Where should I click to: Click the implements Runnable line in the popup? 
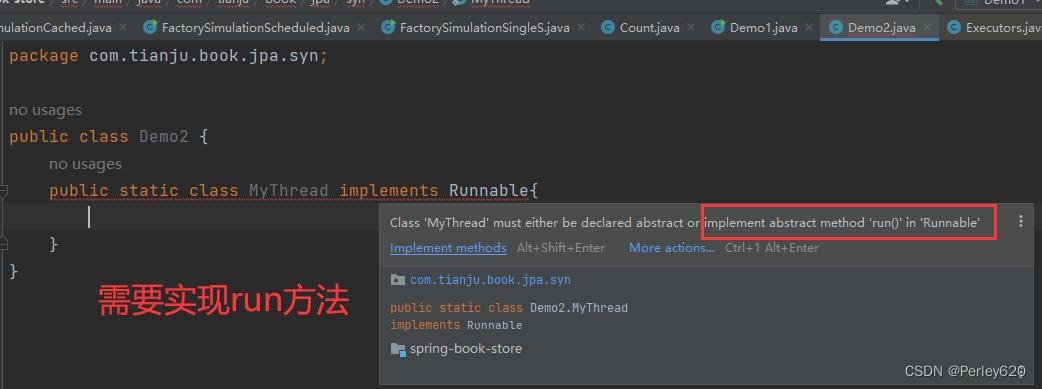tap(456, 325)
